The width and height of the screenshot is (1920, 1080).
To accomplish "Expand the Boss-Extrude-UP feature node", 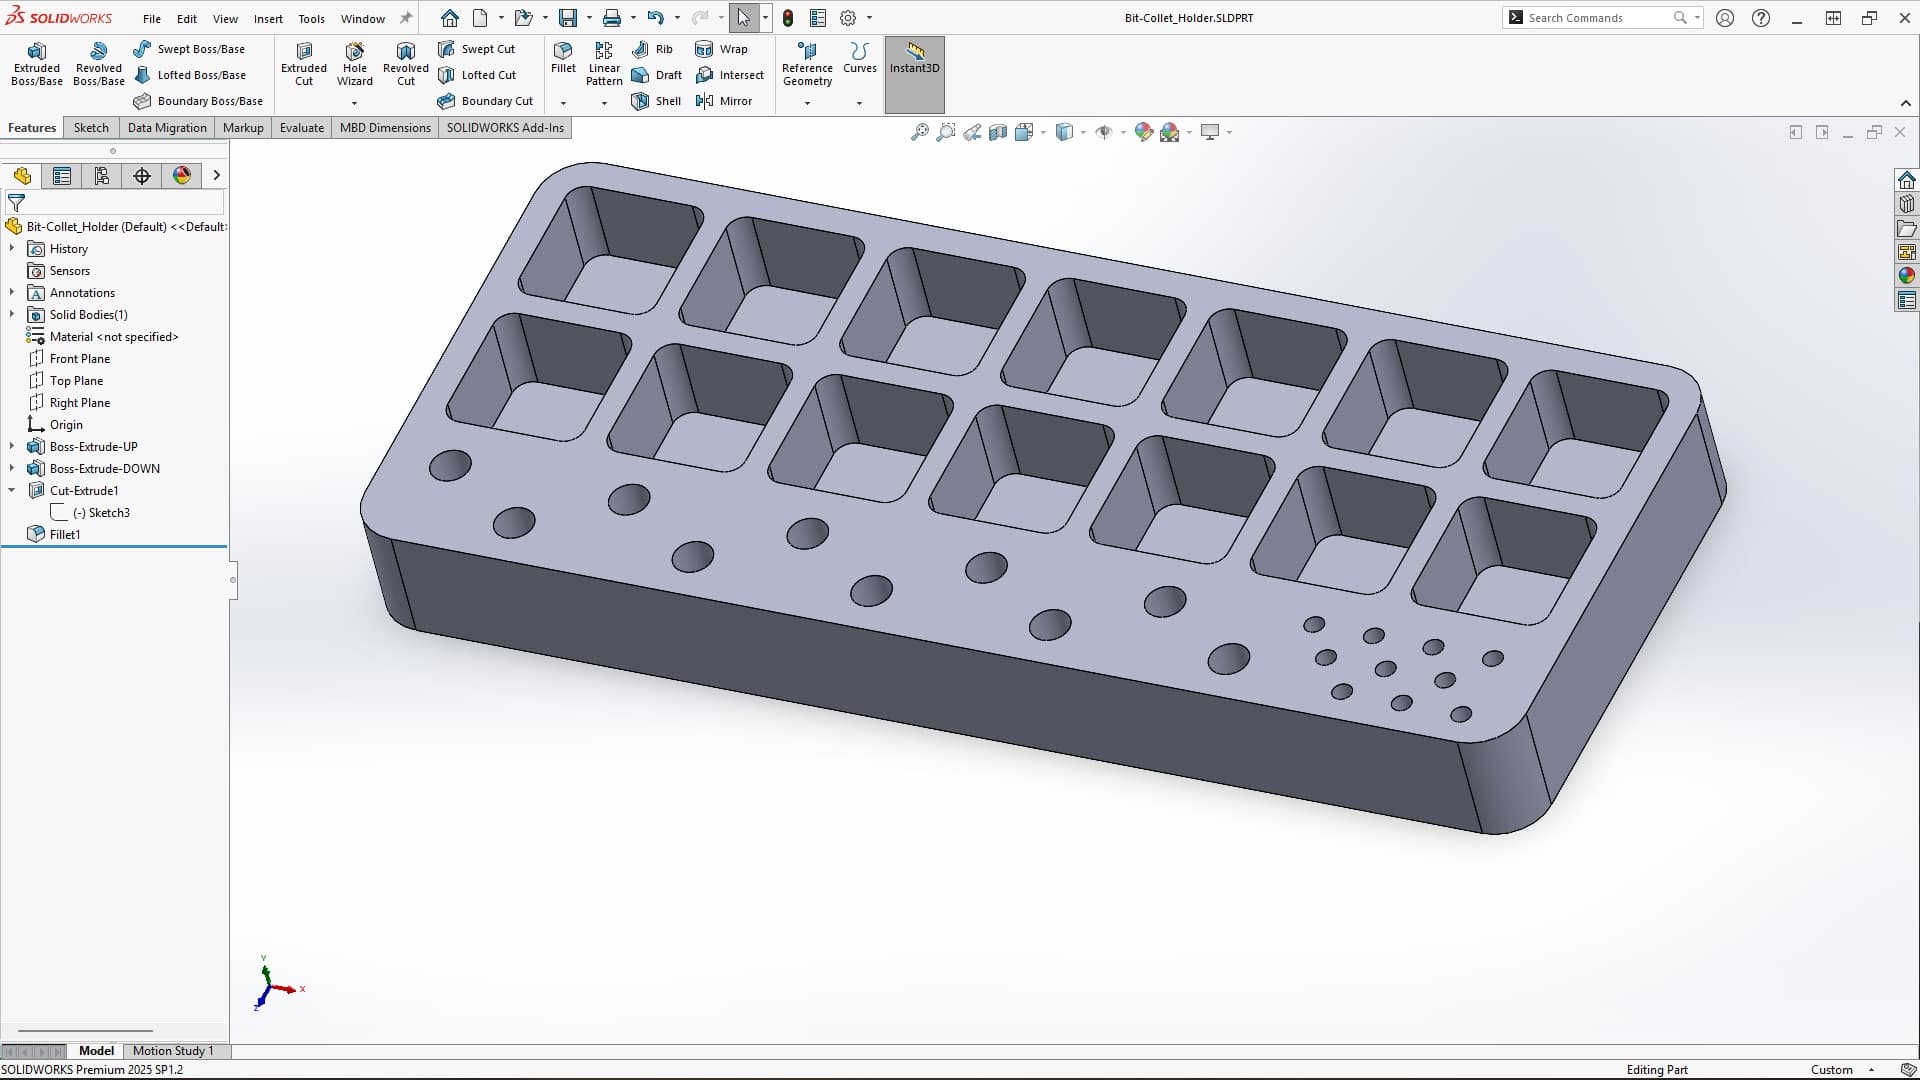I will coord(12,447).
